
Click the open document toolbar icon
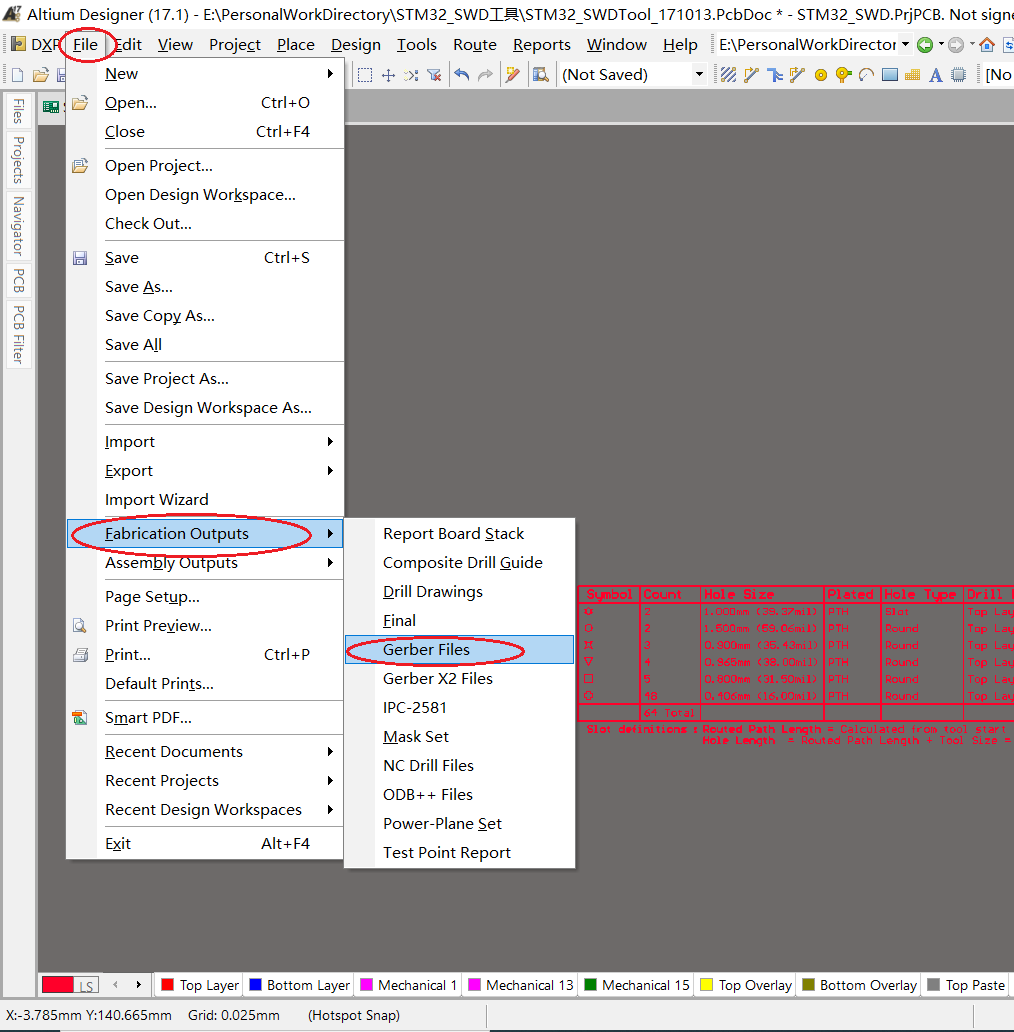point(41,75)
